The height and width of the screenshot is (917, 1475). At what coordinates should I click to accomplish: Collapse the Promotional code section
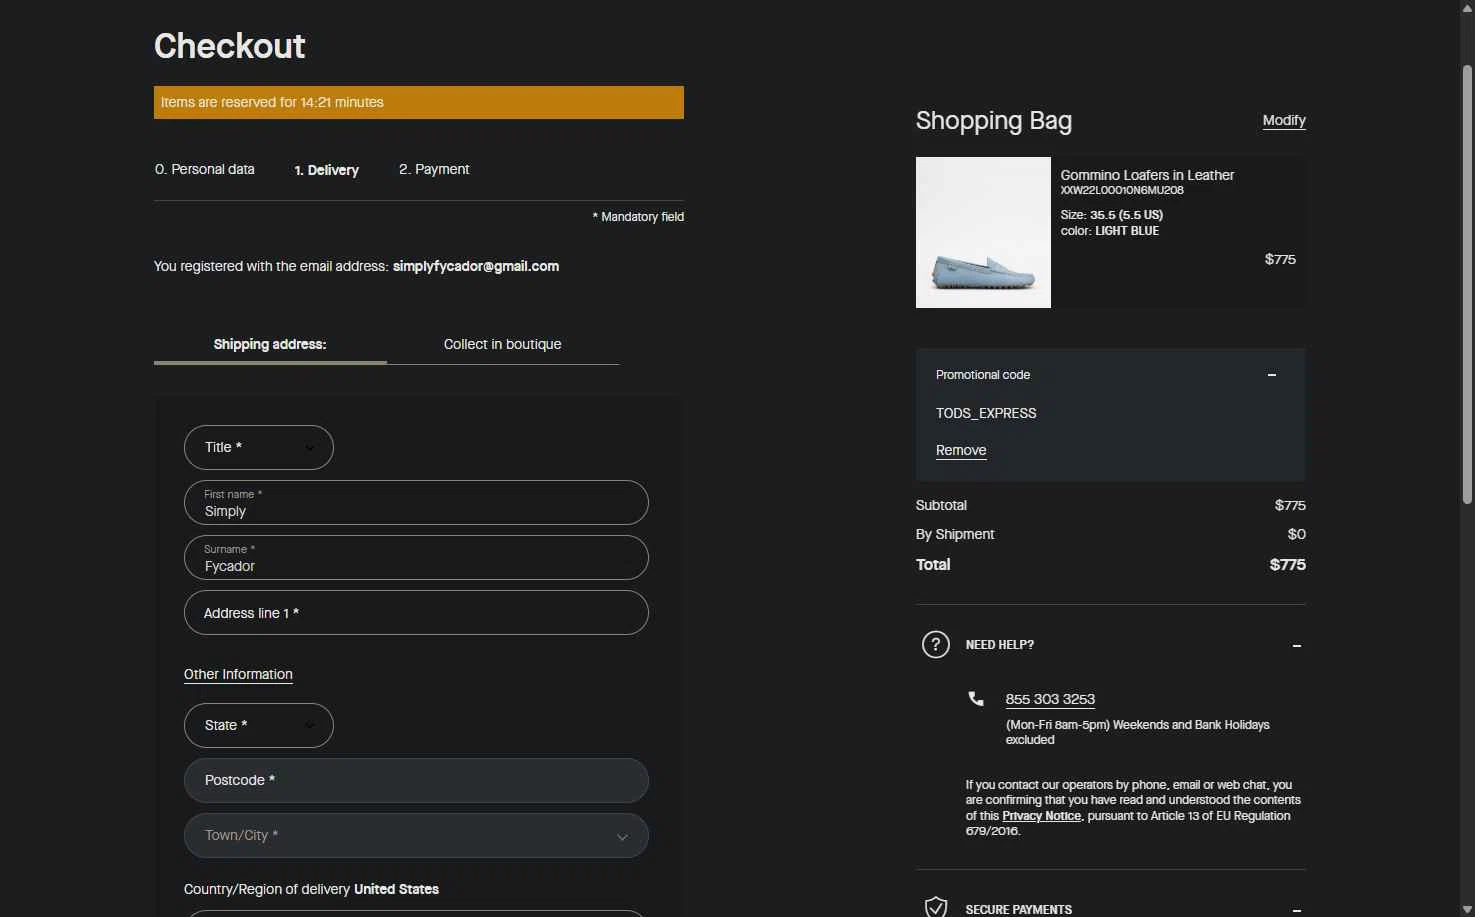tap(1271, 375)
